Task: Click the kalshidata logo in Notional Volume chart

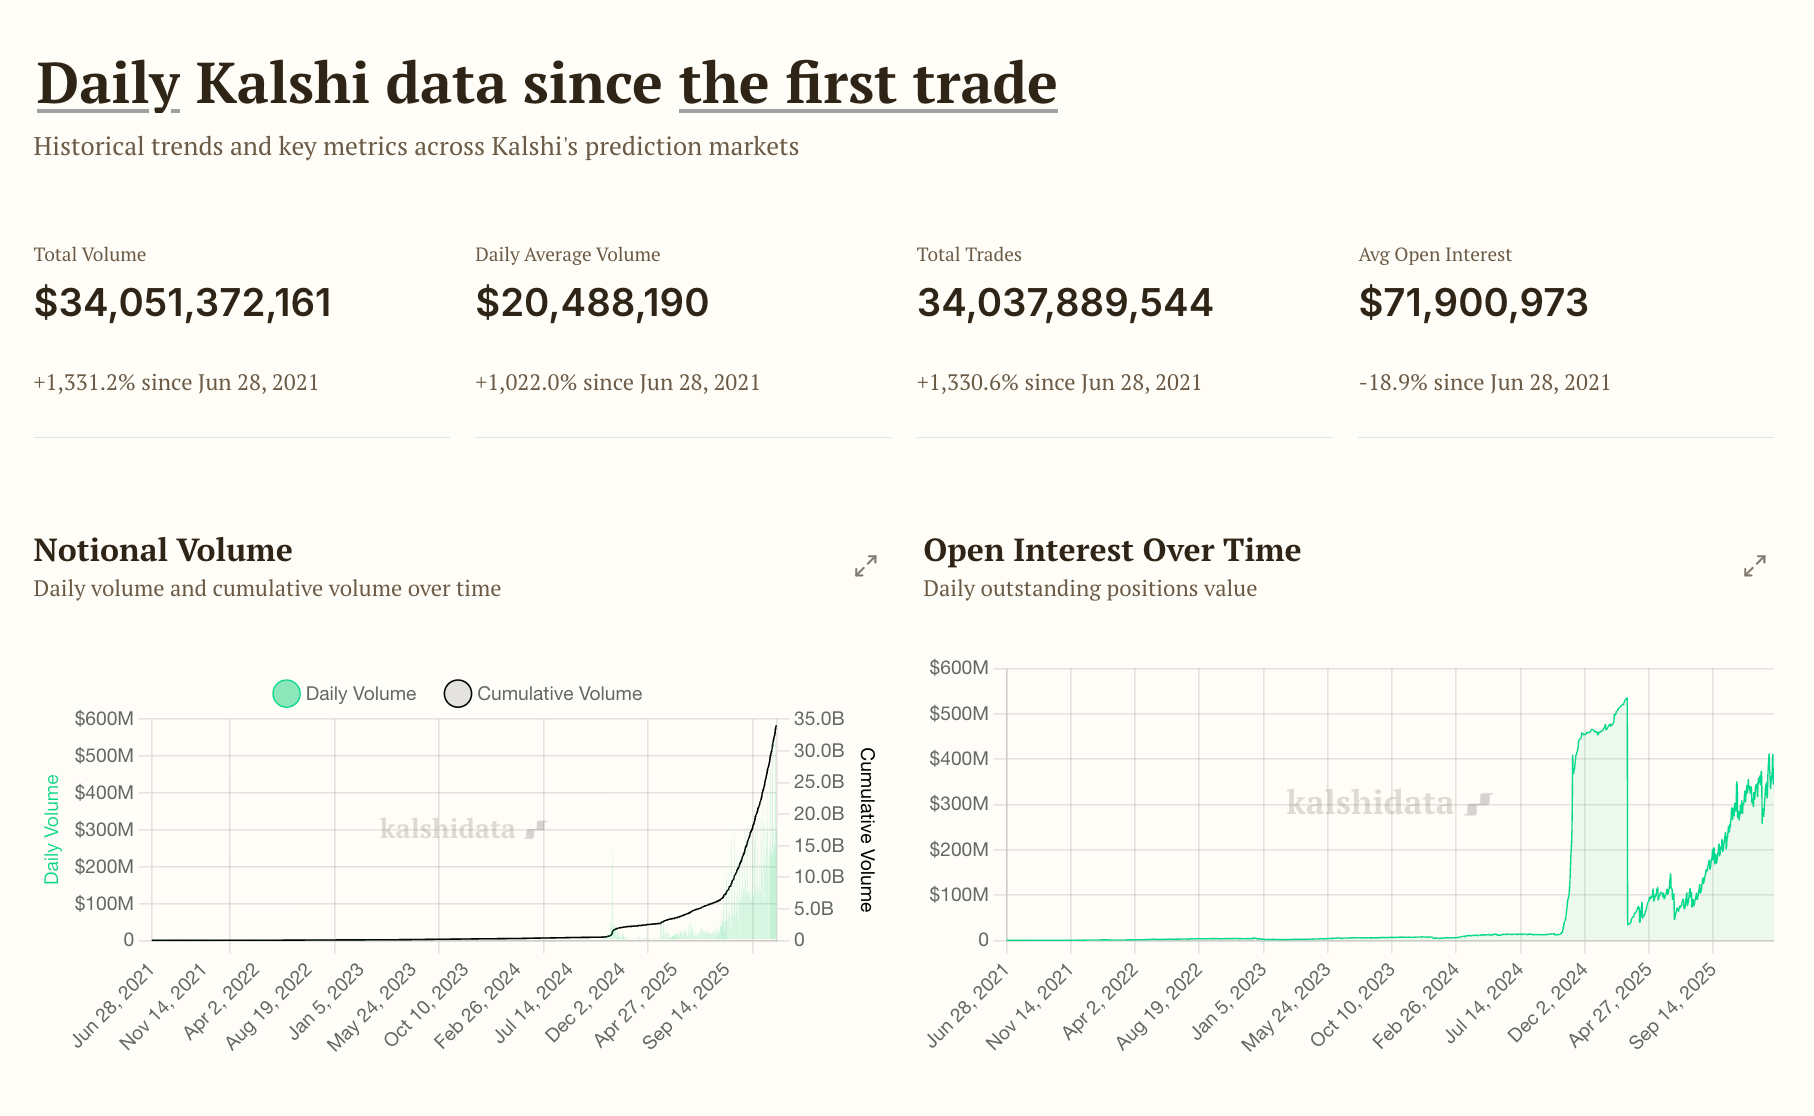Action: pos(462,829)
